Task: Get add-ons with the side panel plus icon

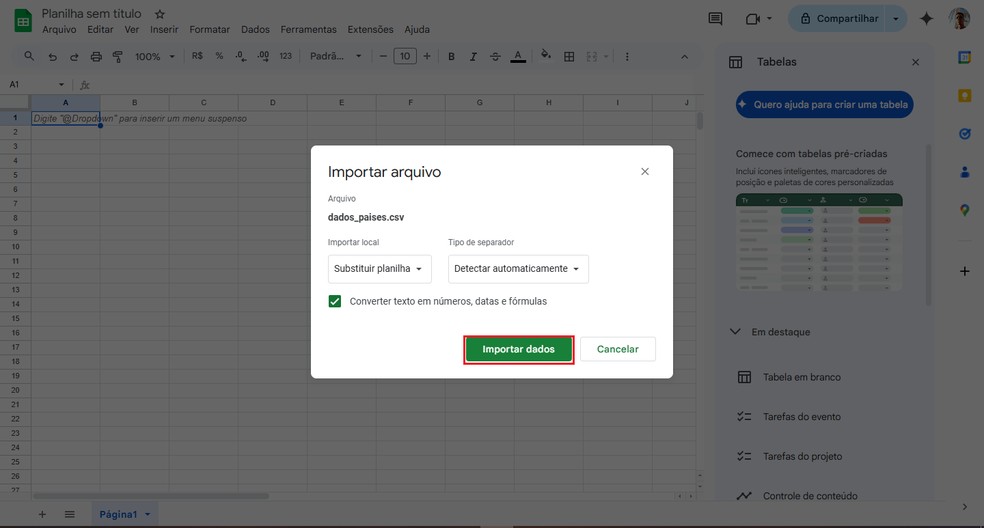Action: coord(965,271)
